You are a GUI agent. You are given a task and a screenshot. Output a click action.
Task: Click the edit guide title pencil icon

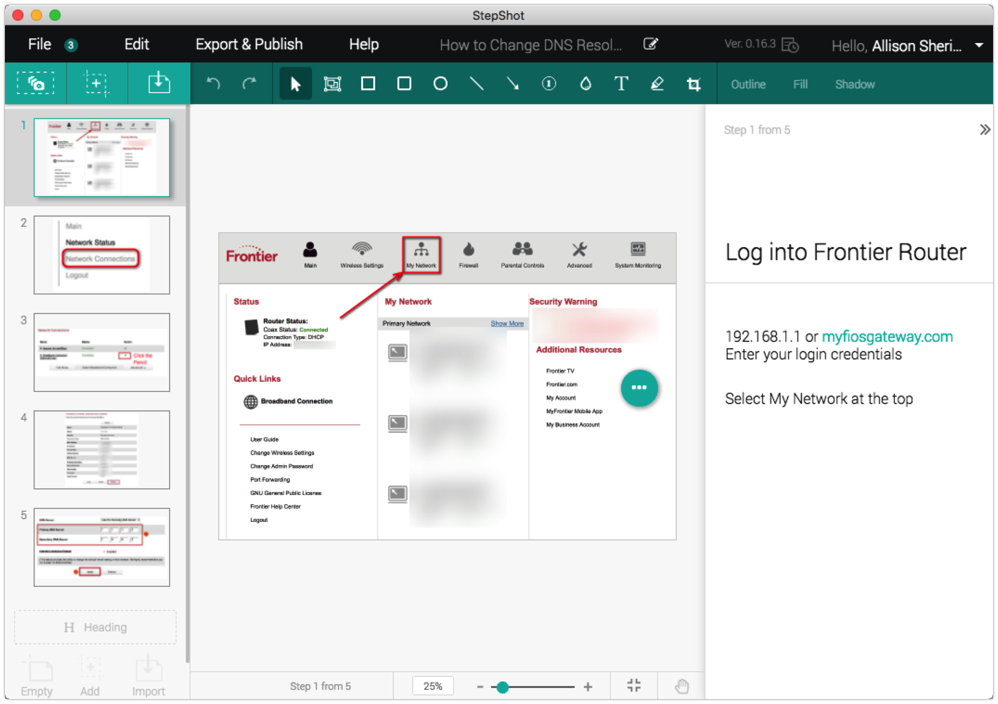(650, 44)
